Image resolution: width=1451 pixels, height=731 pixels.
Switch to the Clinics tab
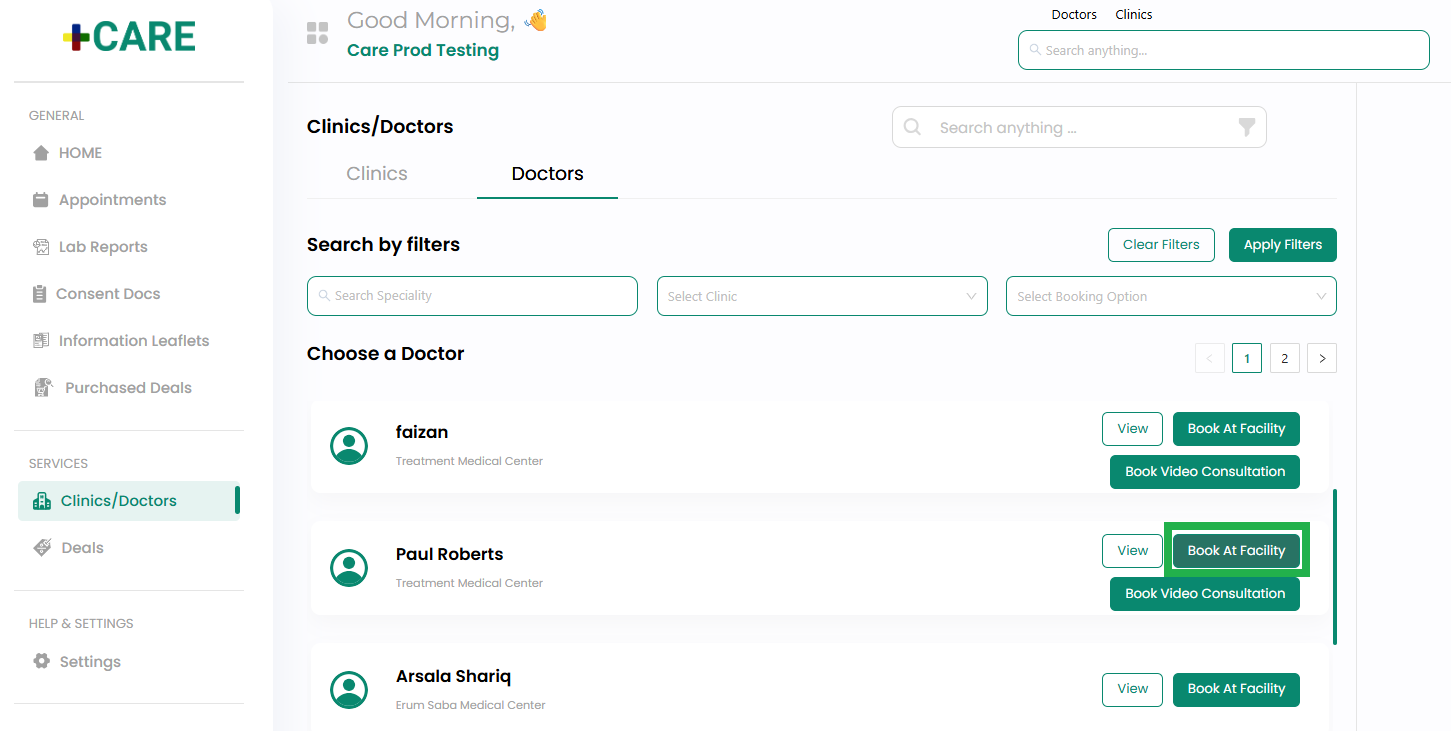pyautogui.click(x=377, y=173)
